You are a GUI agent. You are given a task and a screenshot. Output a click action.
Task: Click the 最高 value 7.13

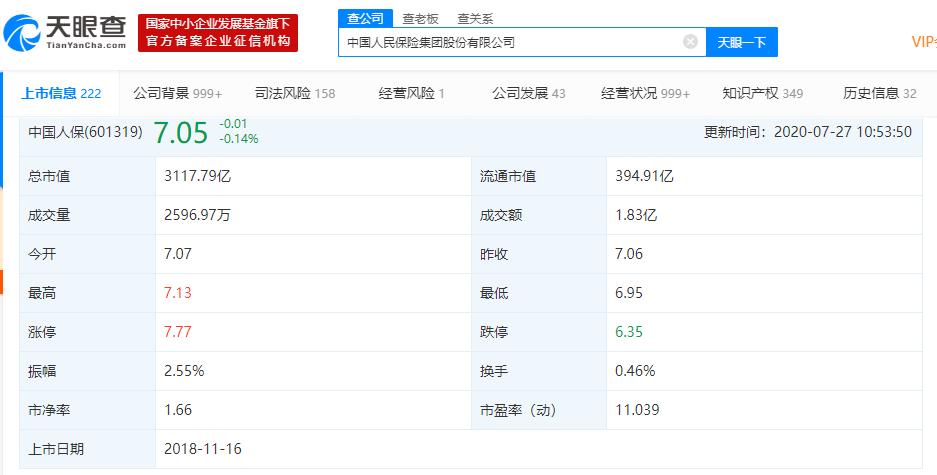coord(177,293)
